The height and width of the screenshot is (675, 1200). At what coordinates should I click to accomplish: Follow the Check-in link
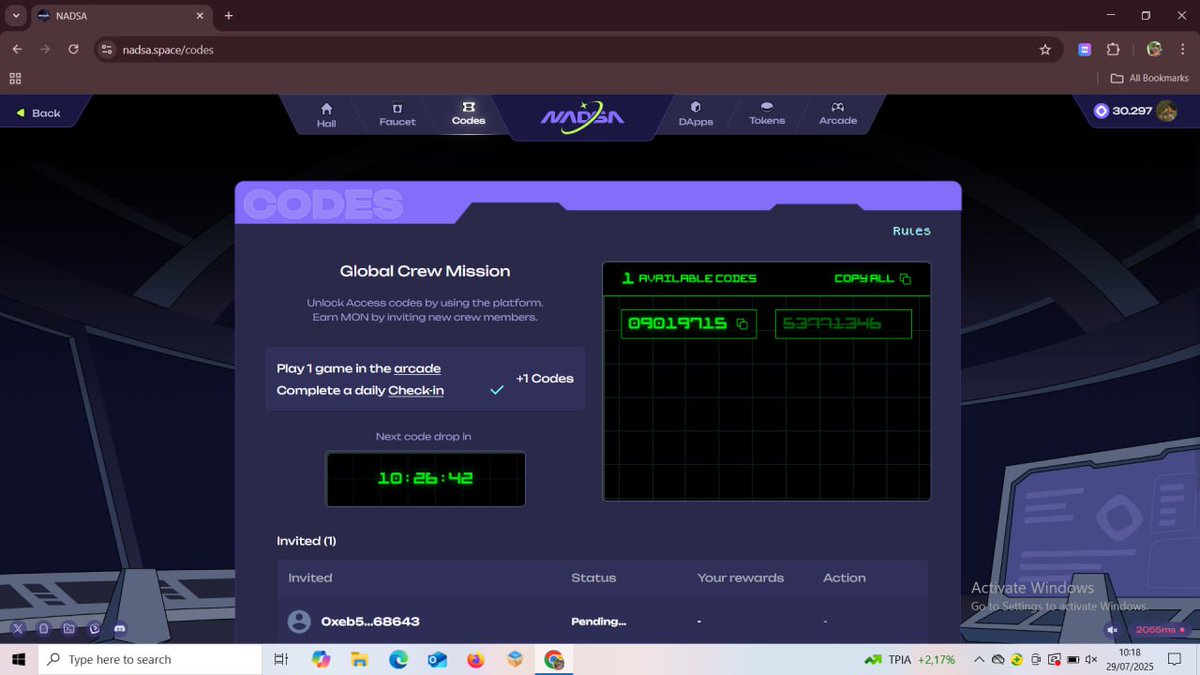[x=416, y=391]
